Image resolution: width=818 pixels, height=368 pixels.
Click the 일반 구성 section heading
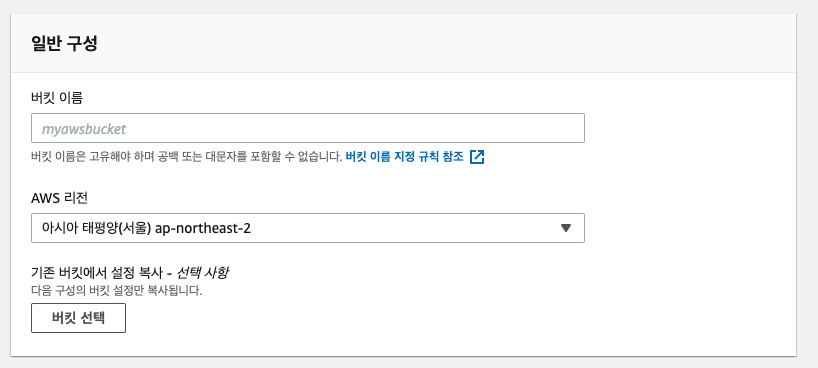(x=64, y=44)
